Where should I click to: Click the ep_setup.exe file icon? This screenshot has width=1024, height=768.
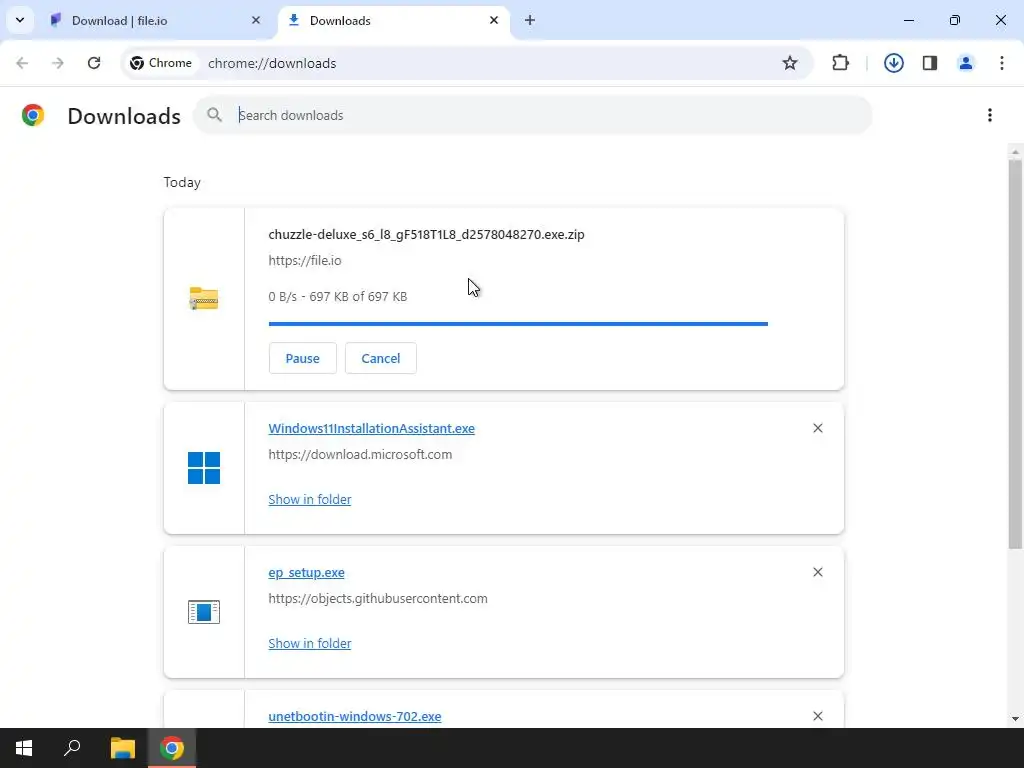click(204, 612)
